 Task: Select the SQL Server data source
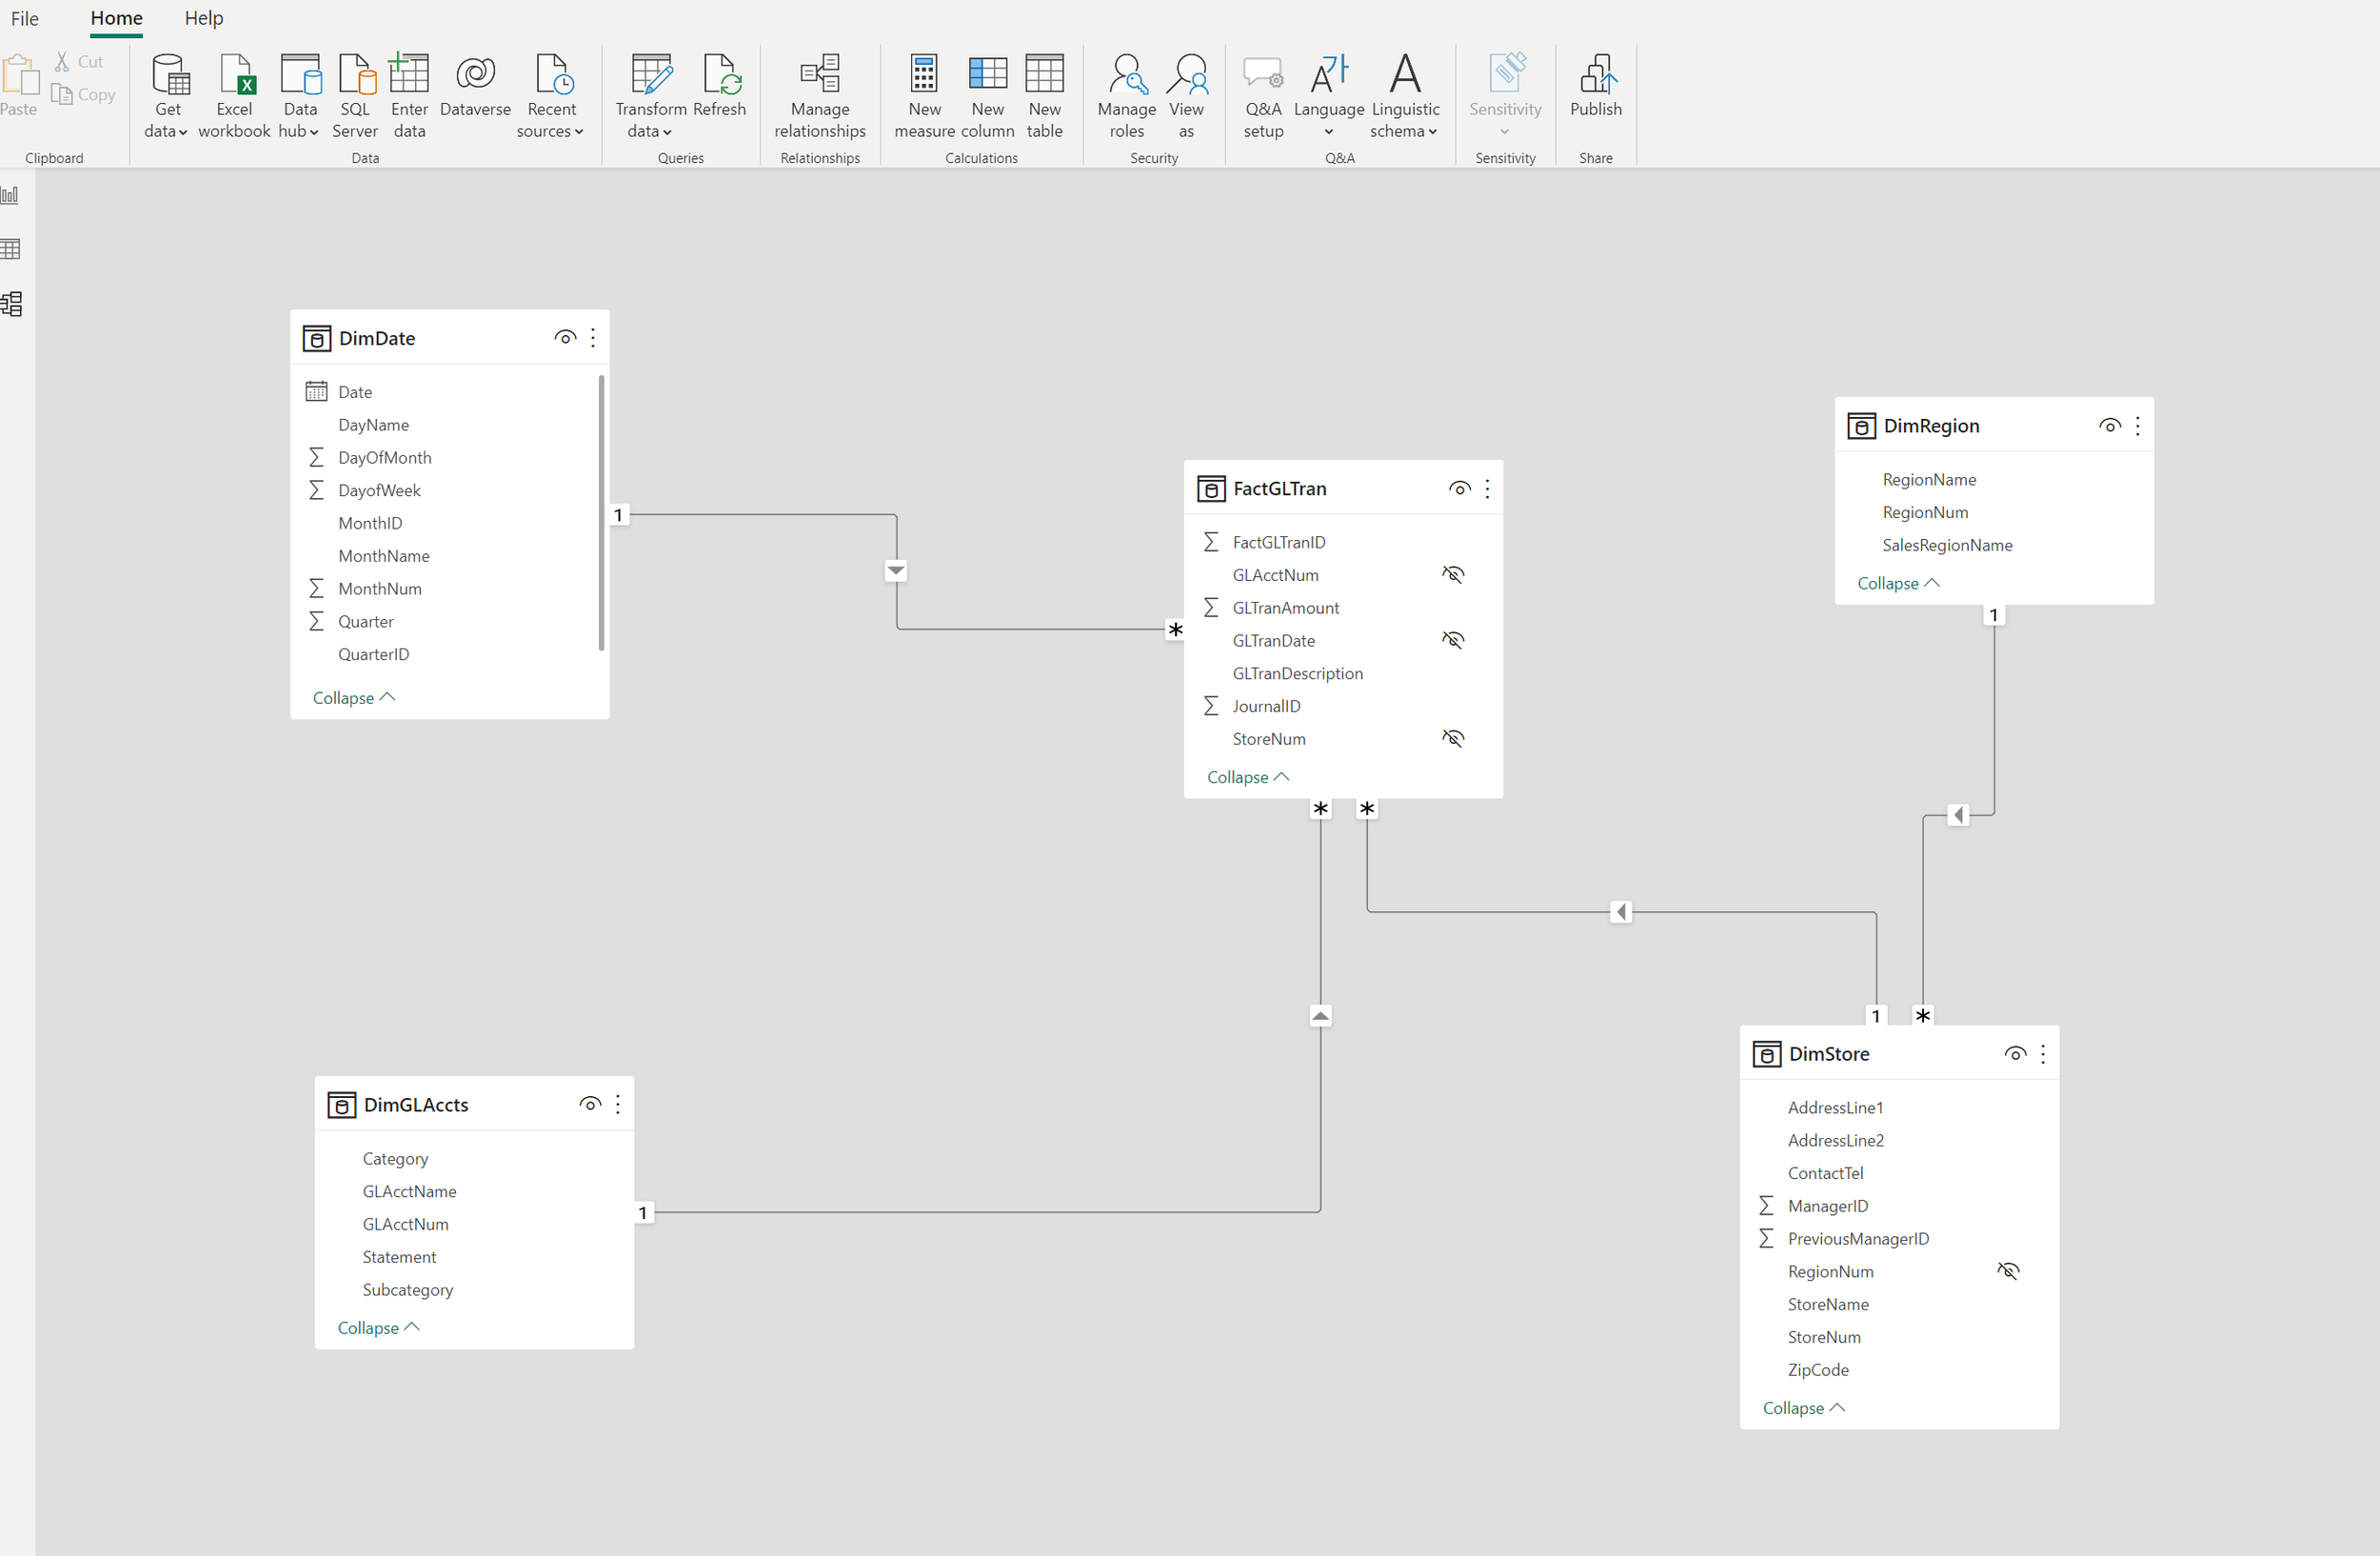click(355, 95)
